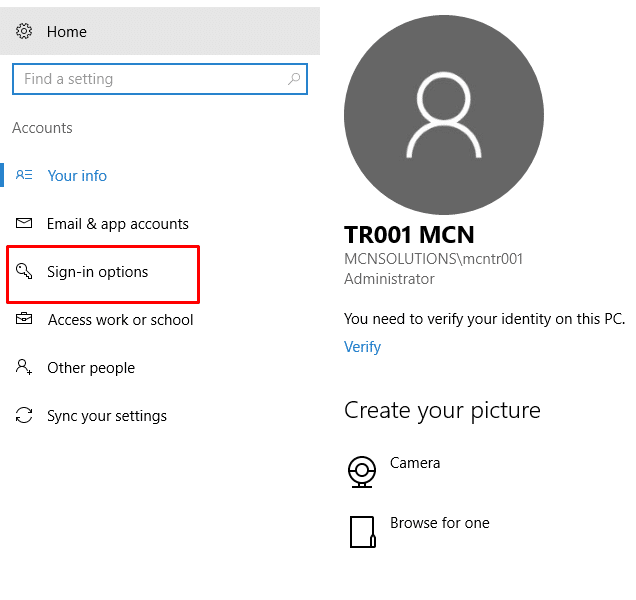Click the Home gear icon
Screen dimensions: 636x600
coord(24,32)
